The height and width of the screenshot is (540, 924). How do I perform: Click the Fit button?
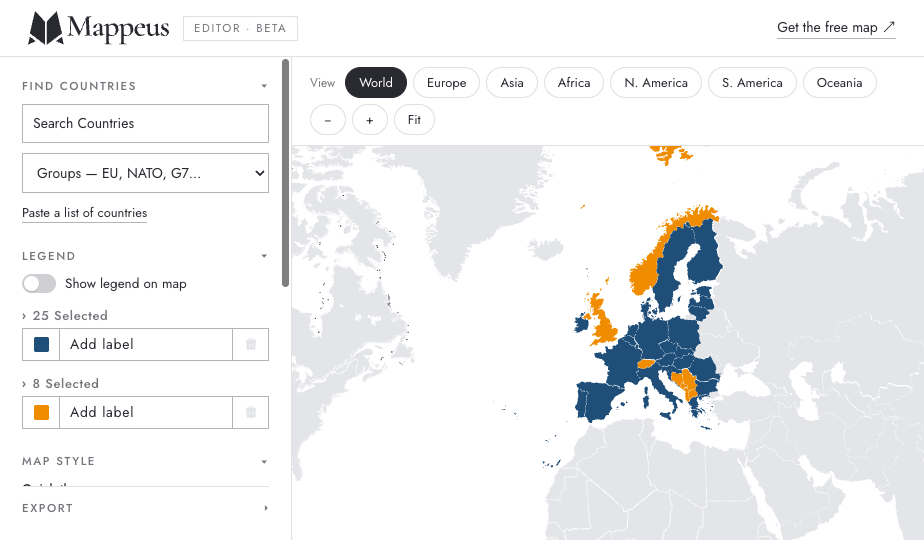(x=414, y=120)
